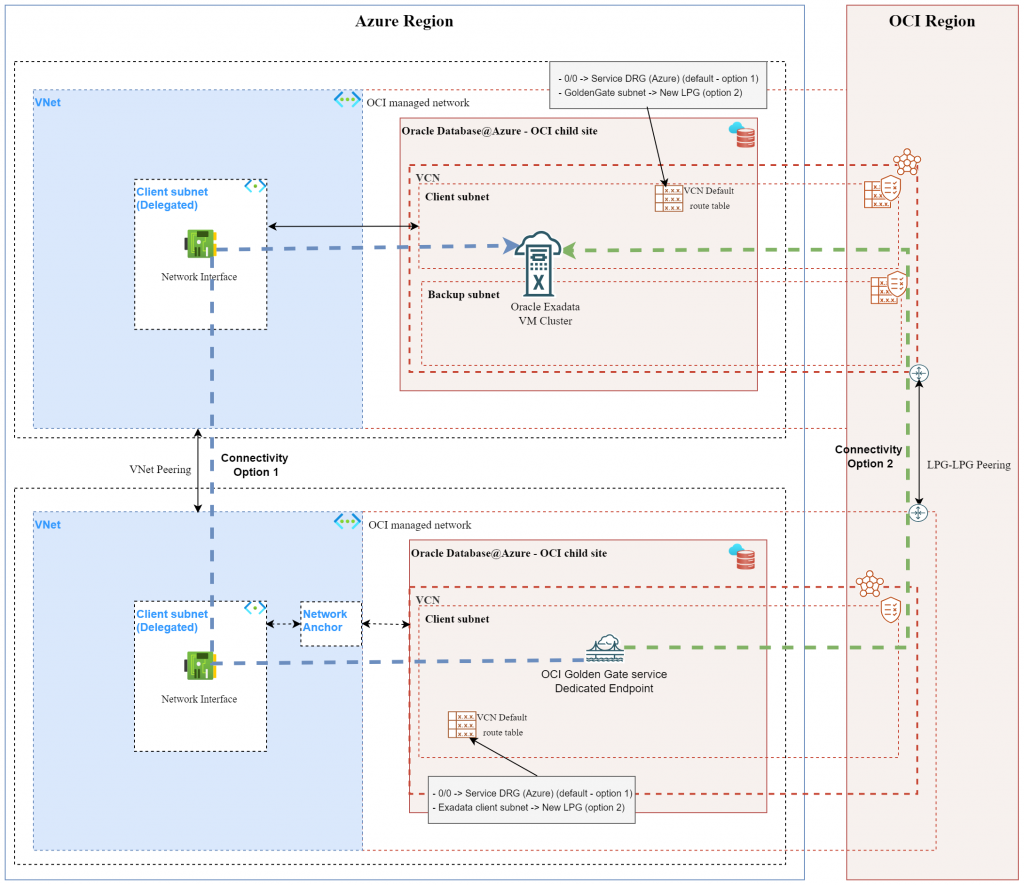Select the upper route rules note box

tap(657, 86)
